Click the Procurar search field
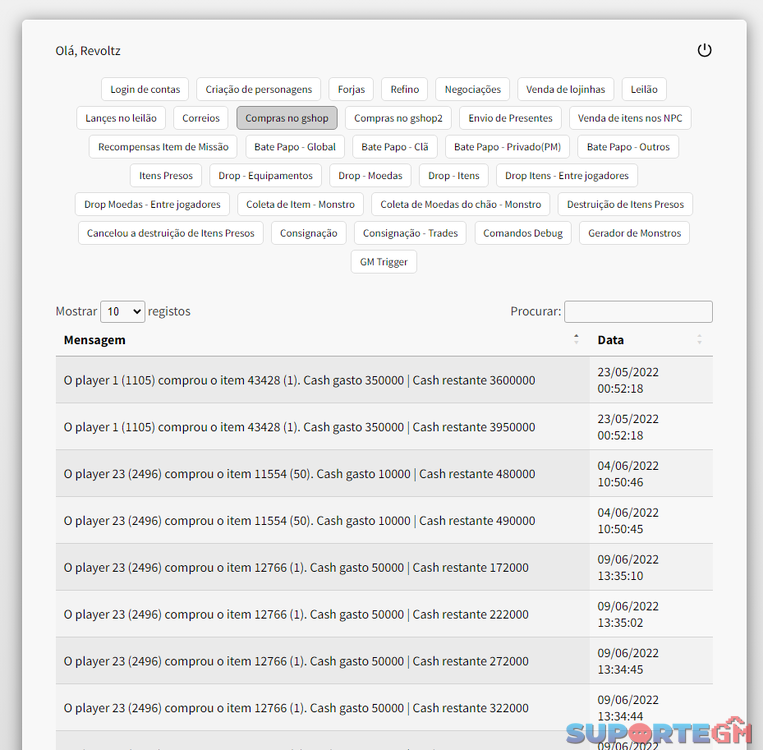Screen dimensions: 763x750 [638, 312]
